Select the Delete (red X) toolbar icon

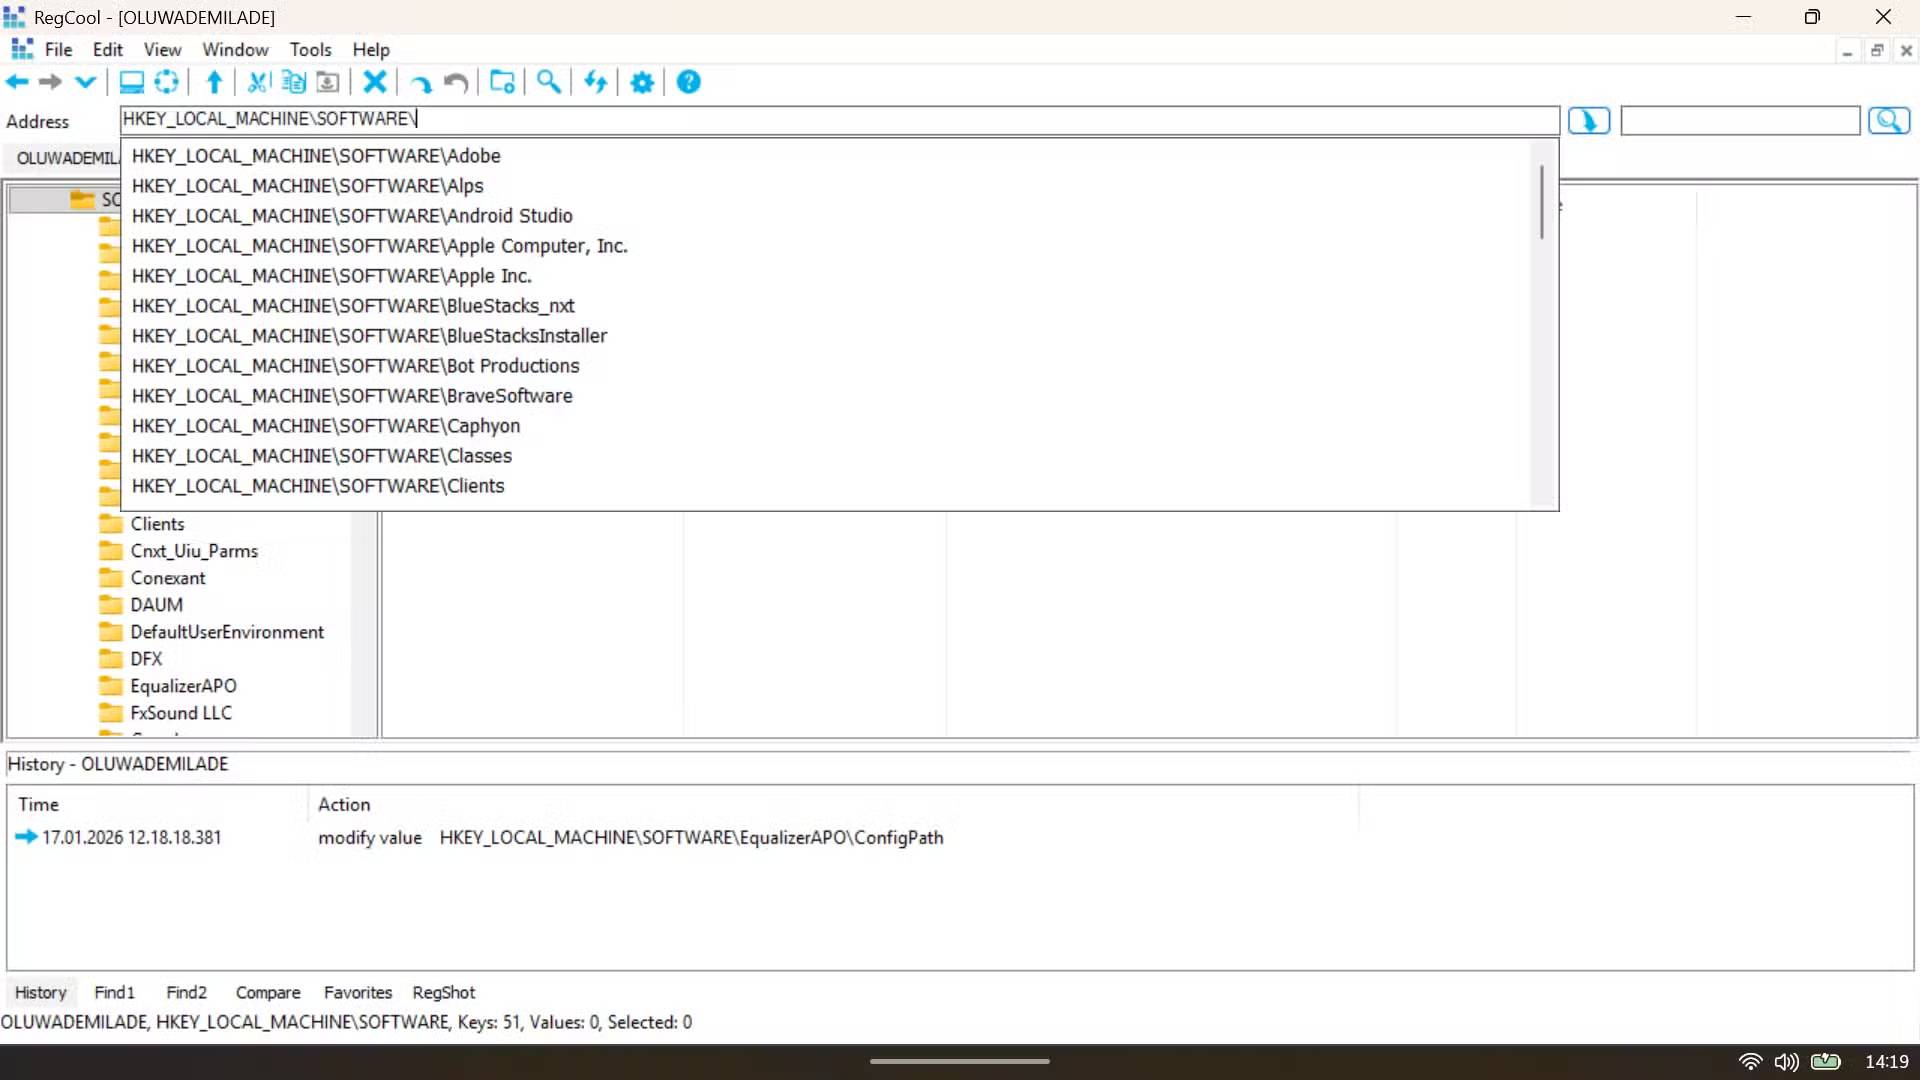[374, 82]
